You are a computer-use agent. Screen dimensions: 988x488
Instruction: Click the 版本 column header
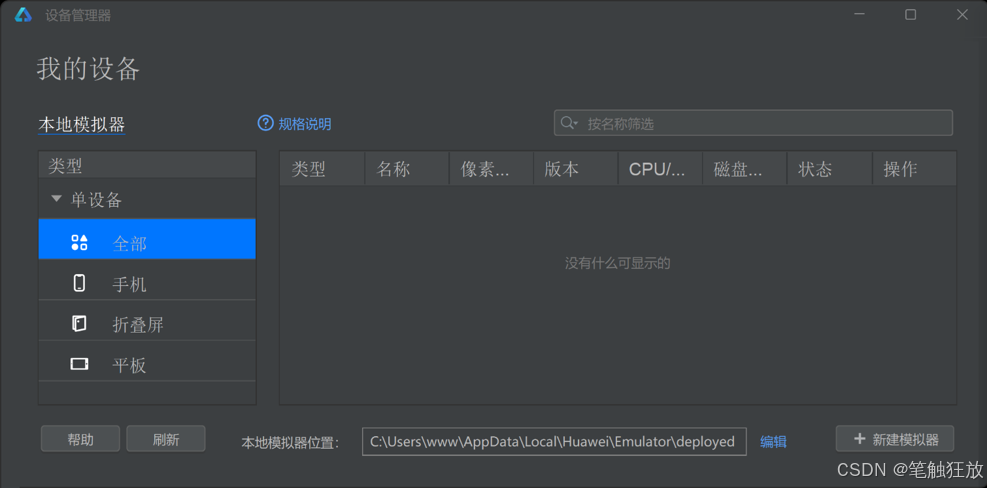(576, 169)
